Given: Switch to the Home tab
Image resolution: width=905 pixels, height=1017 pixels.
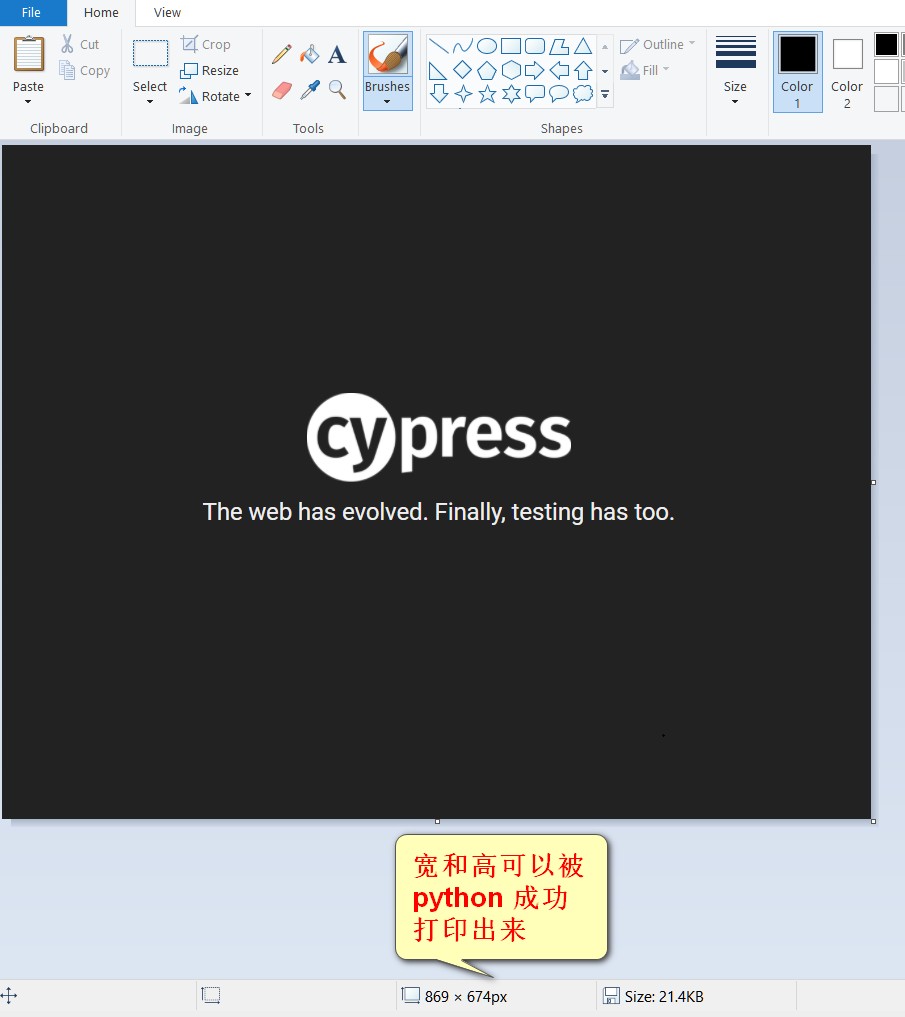Looking at the screenshot, I should click(101, 12).
